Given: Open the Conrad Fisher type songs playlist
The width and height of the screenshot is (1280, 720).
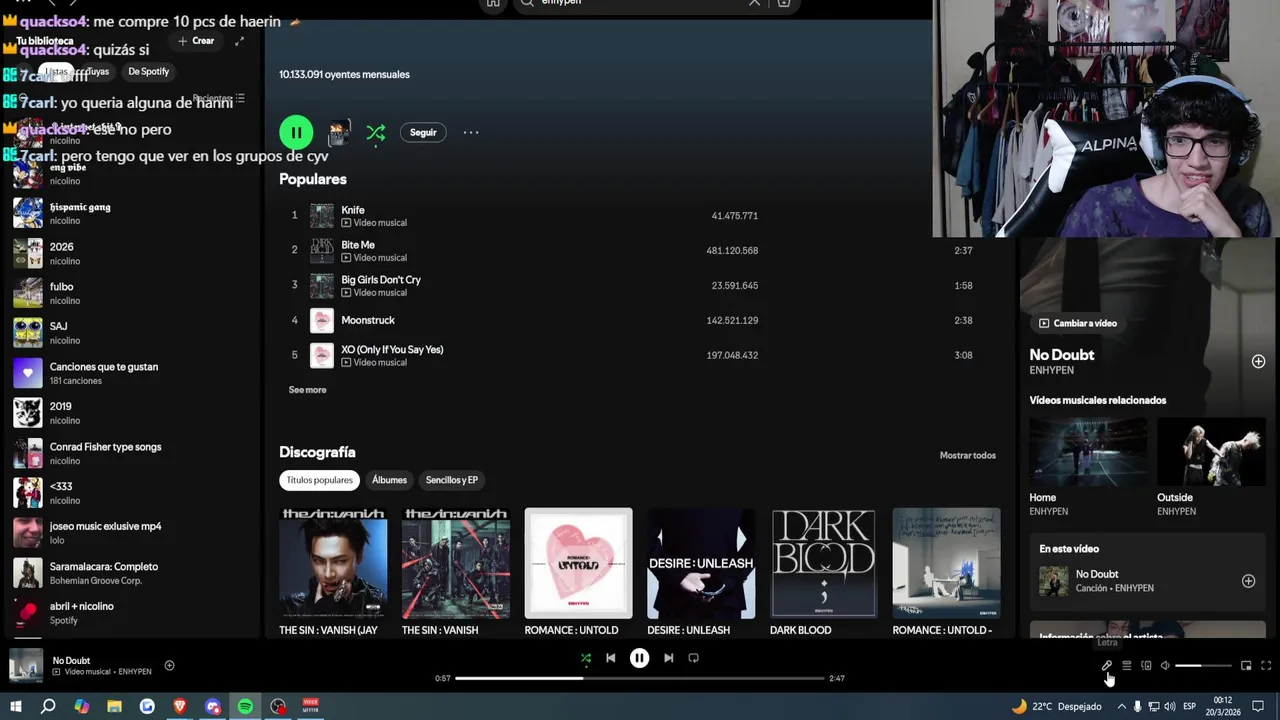Looking at the screenshot, I should 130,453.
